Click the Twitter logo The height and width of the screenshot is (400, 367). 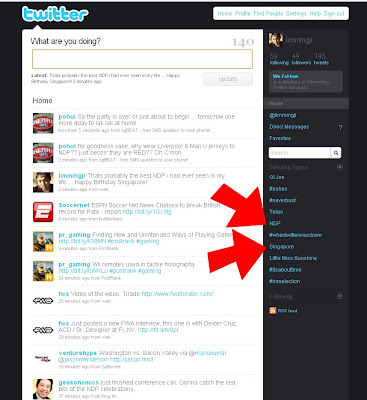click(x=55, y=15)
